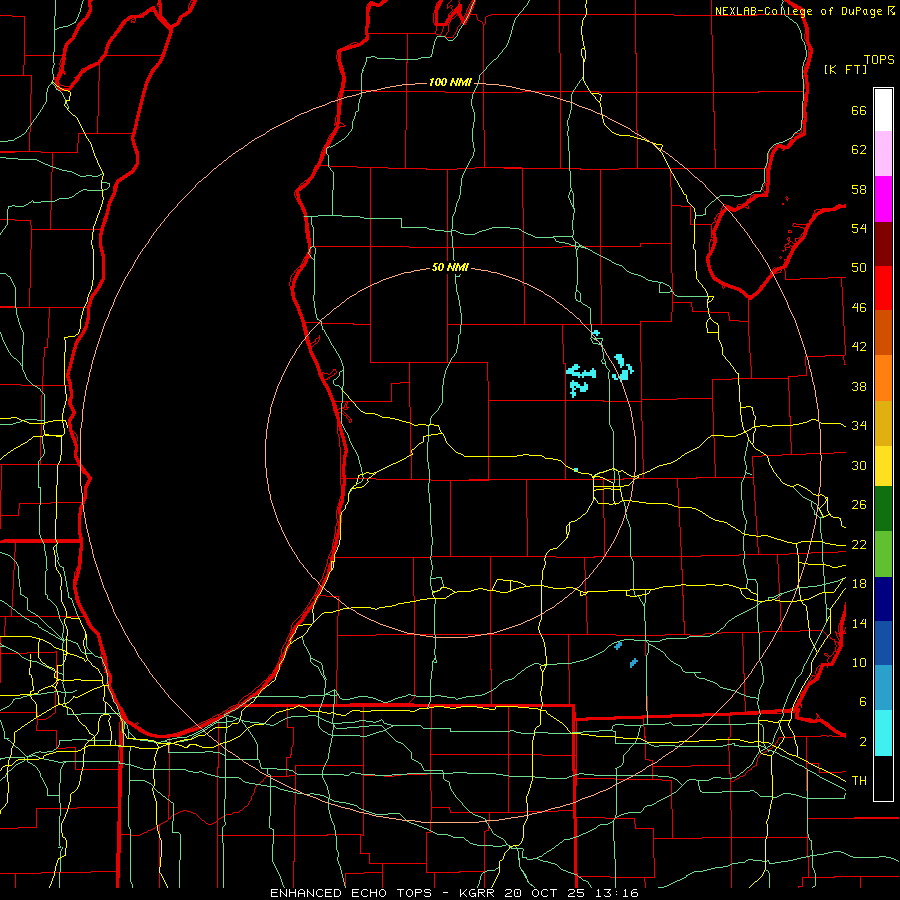Click the dark red 50 kft swatch
900x900 pixels.
tap(883, 244)
